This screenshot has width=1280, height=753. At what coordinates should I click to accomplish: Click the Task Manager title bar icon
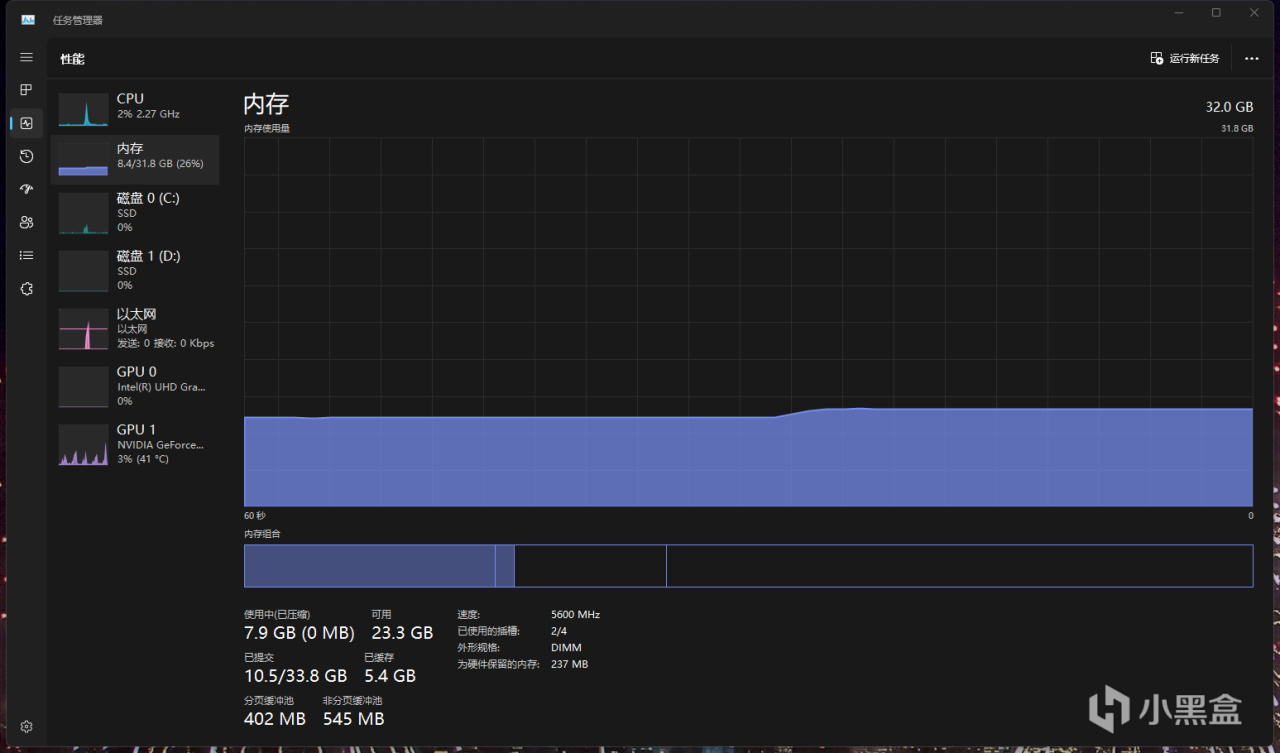point(28,20)
